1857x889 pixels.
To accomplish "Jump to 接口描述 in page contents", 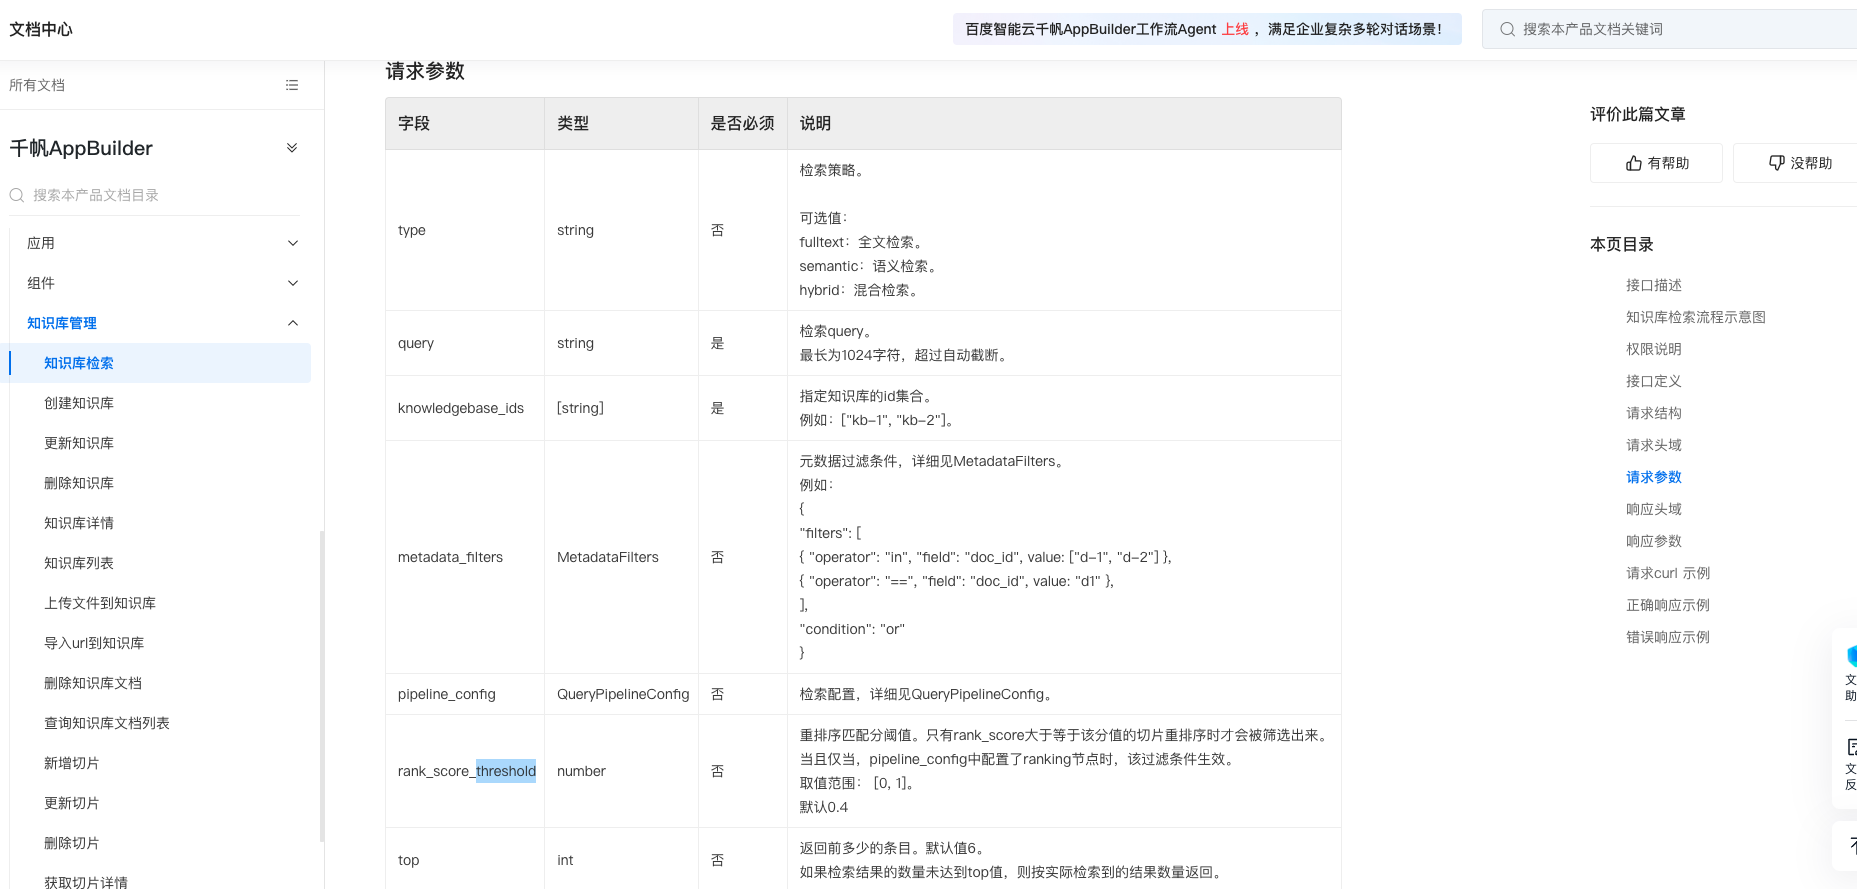I will [x=1654, y=285].
